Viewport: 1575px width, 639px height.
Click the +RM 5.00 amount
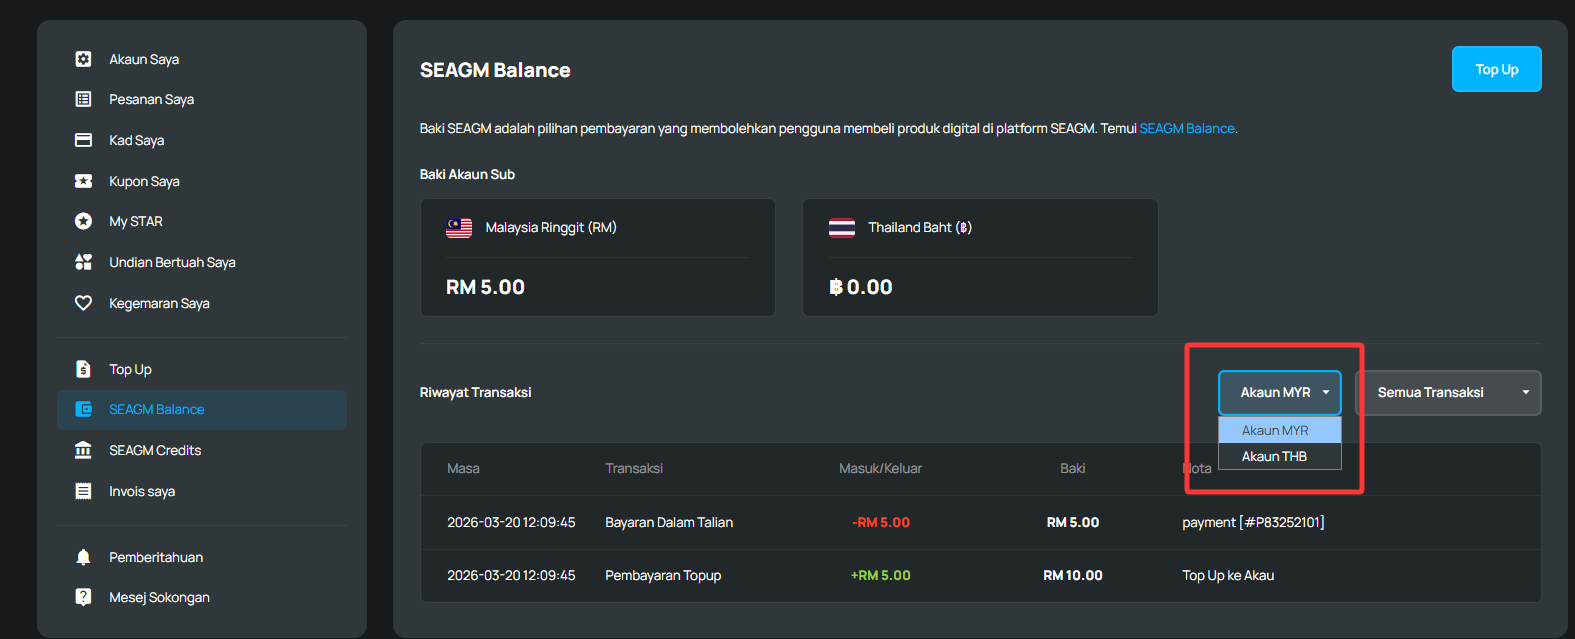[x=881, y=575]
